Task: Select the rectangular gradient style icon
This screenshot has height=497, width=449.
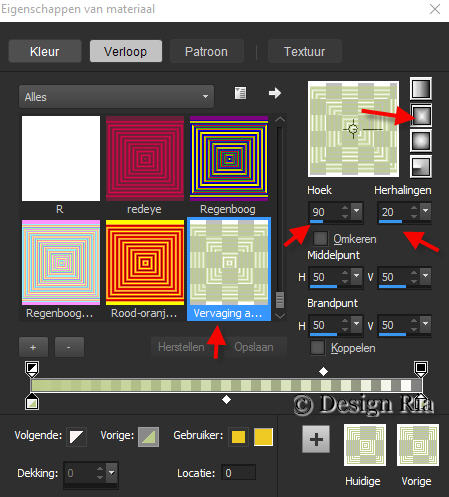Action: tap(421, 115)
